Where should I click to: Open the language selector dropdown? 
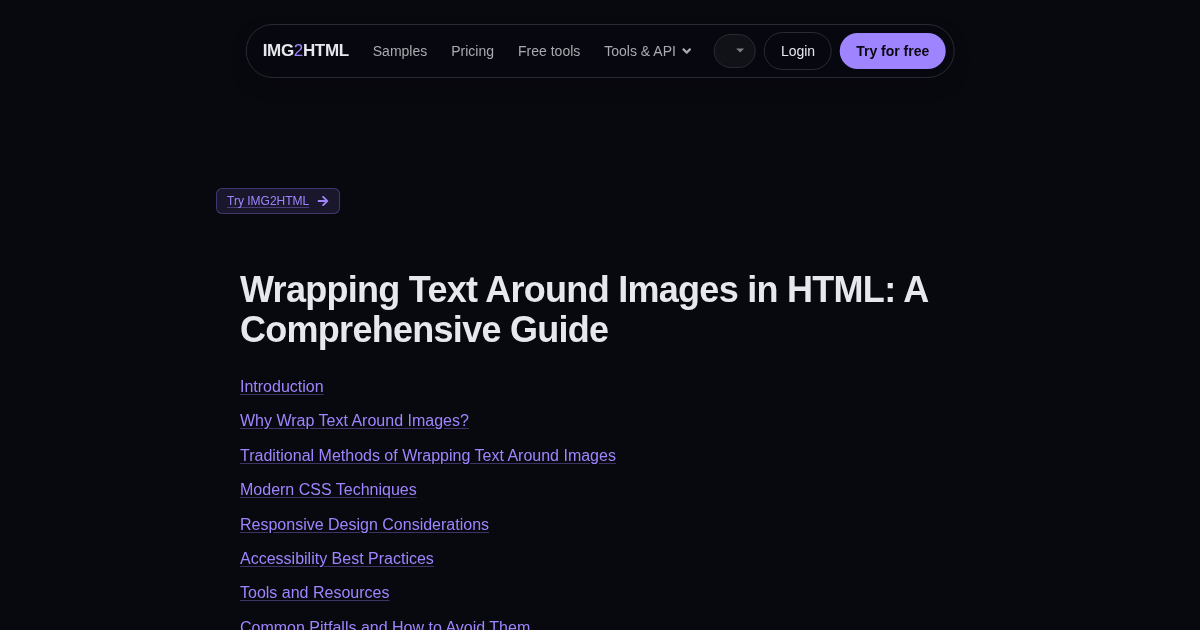coord(735,51)
